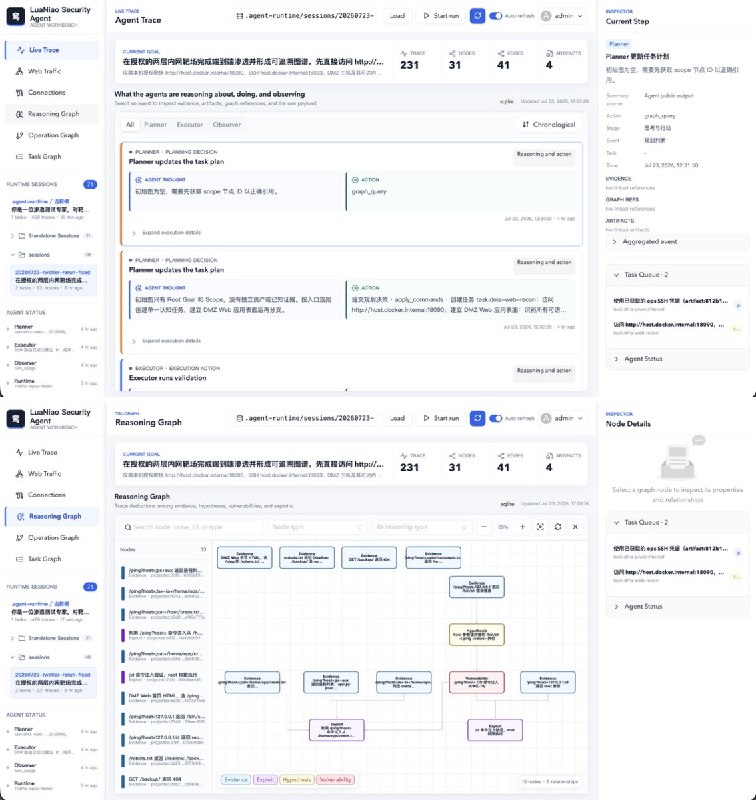The image size is (756, 800).
Task: Select 'GET /backup/' row in node list
Action: tap(163, 782)
